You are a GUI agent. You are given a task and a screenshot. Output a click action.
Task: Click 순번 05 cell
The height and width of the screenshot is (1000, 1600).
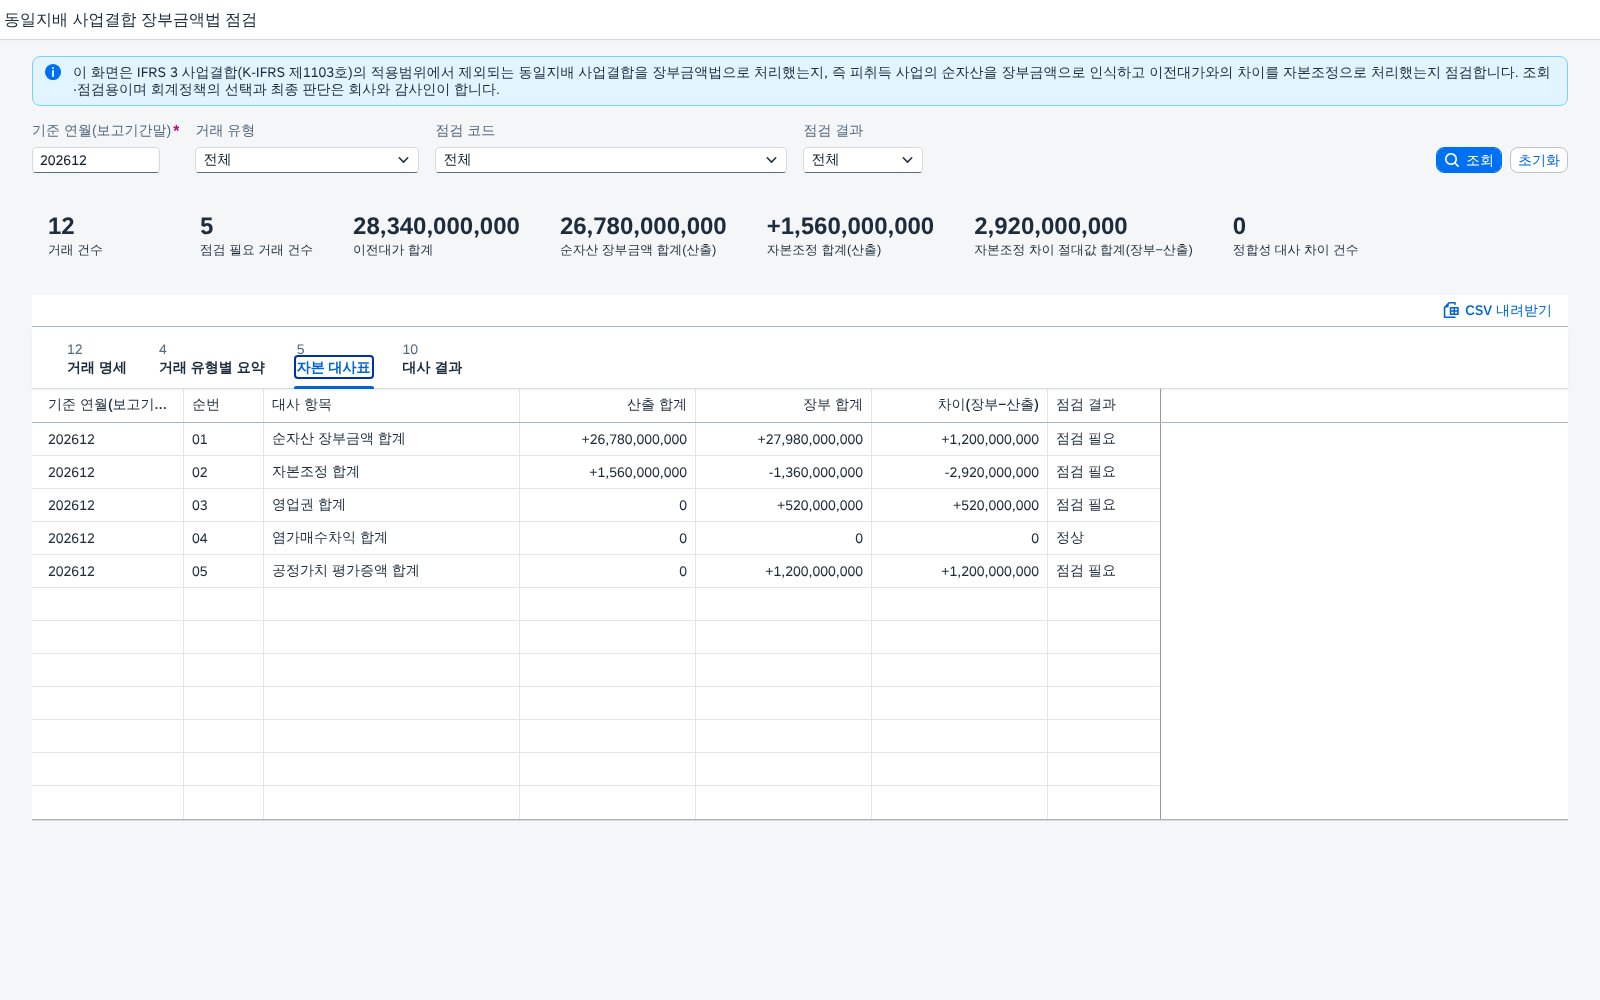tap(223, 571)
